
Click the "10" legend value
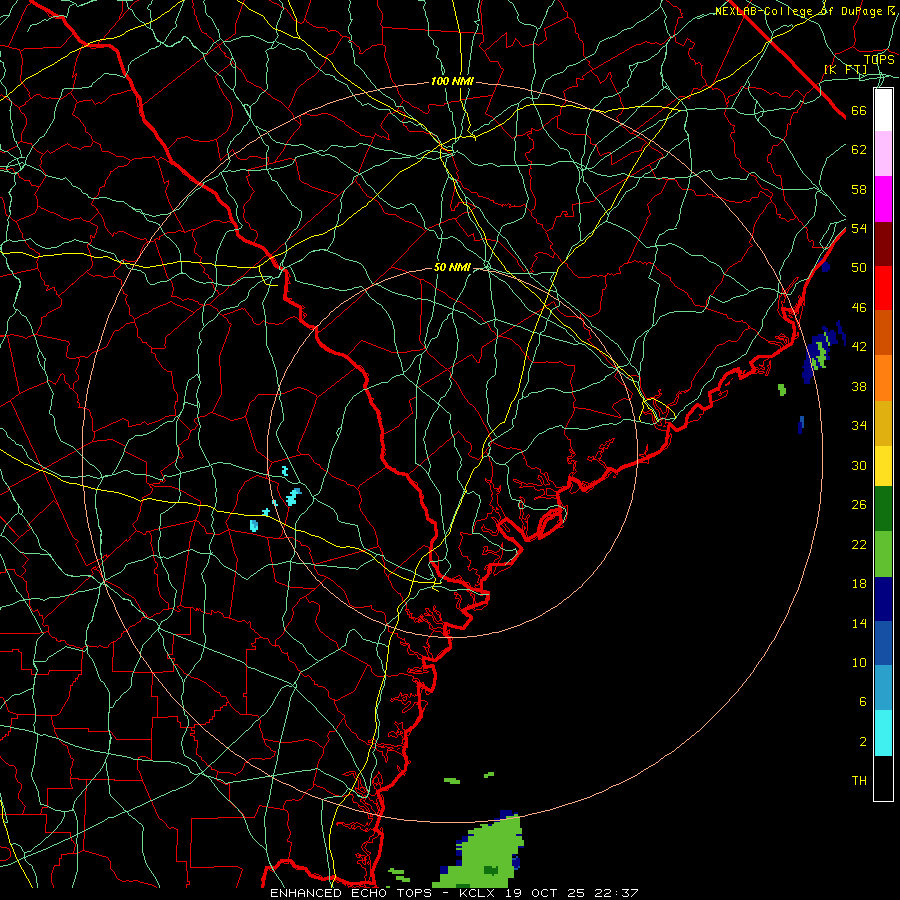859,662
